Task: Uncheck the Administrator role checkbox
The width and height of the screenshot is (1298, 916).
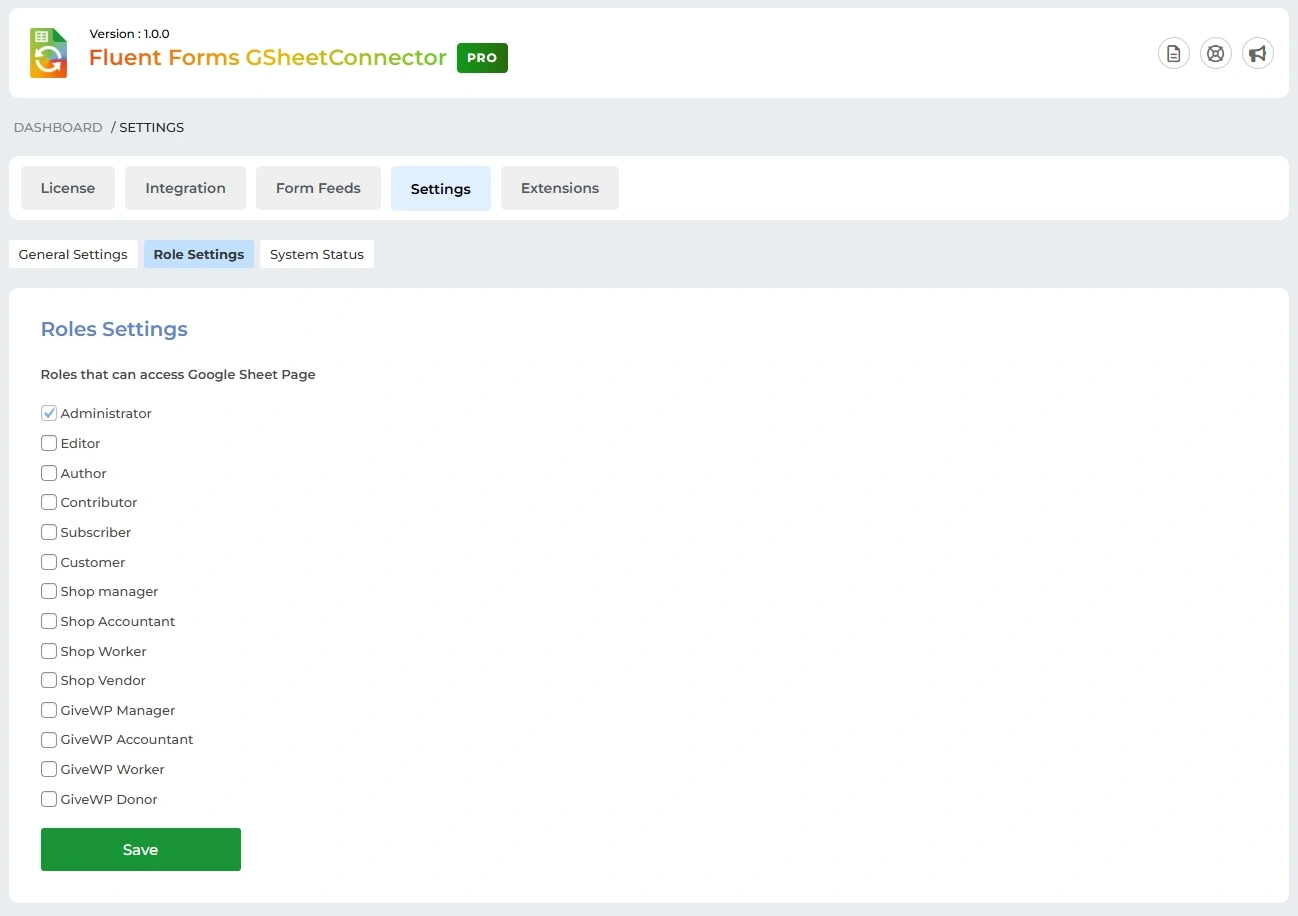Action: coord(49,413)
